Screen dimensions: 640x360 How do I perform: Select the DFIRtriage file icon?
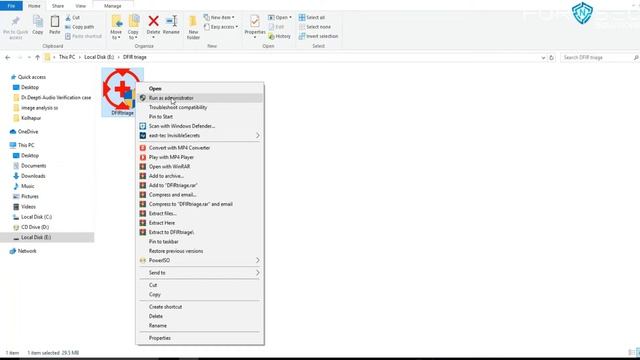point(122,92)
